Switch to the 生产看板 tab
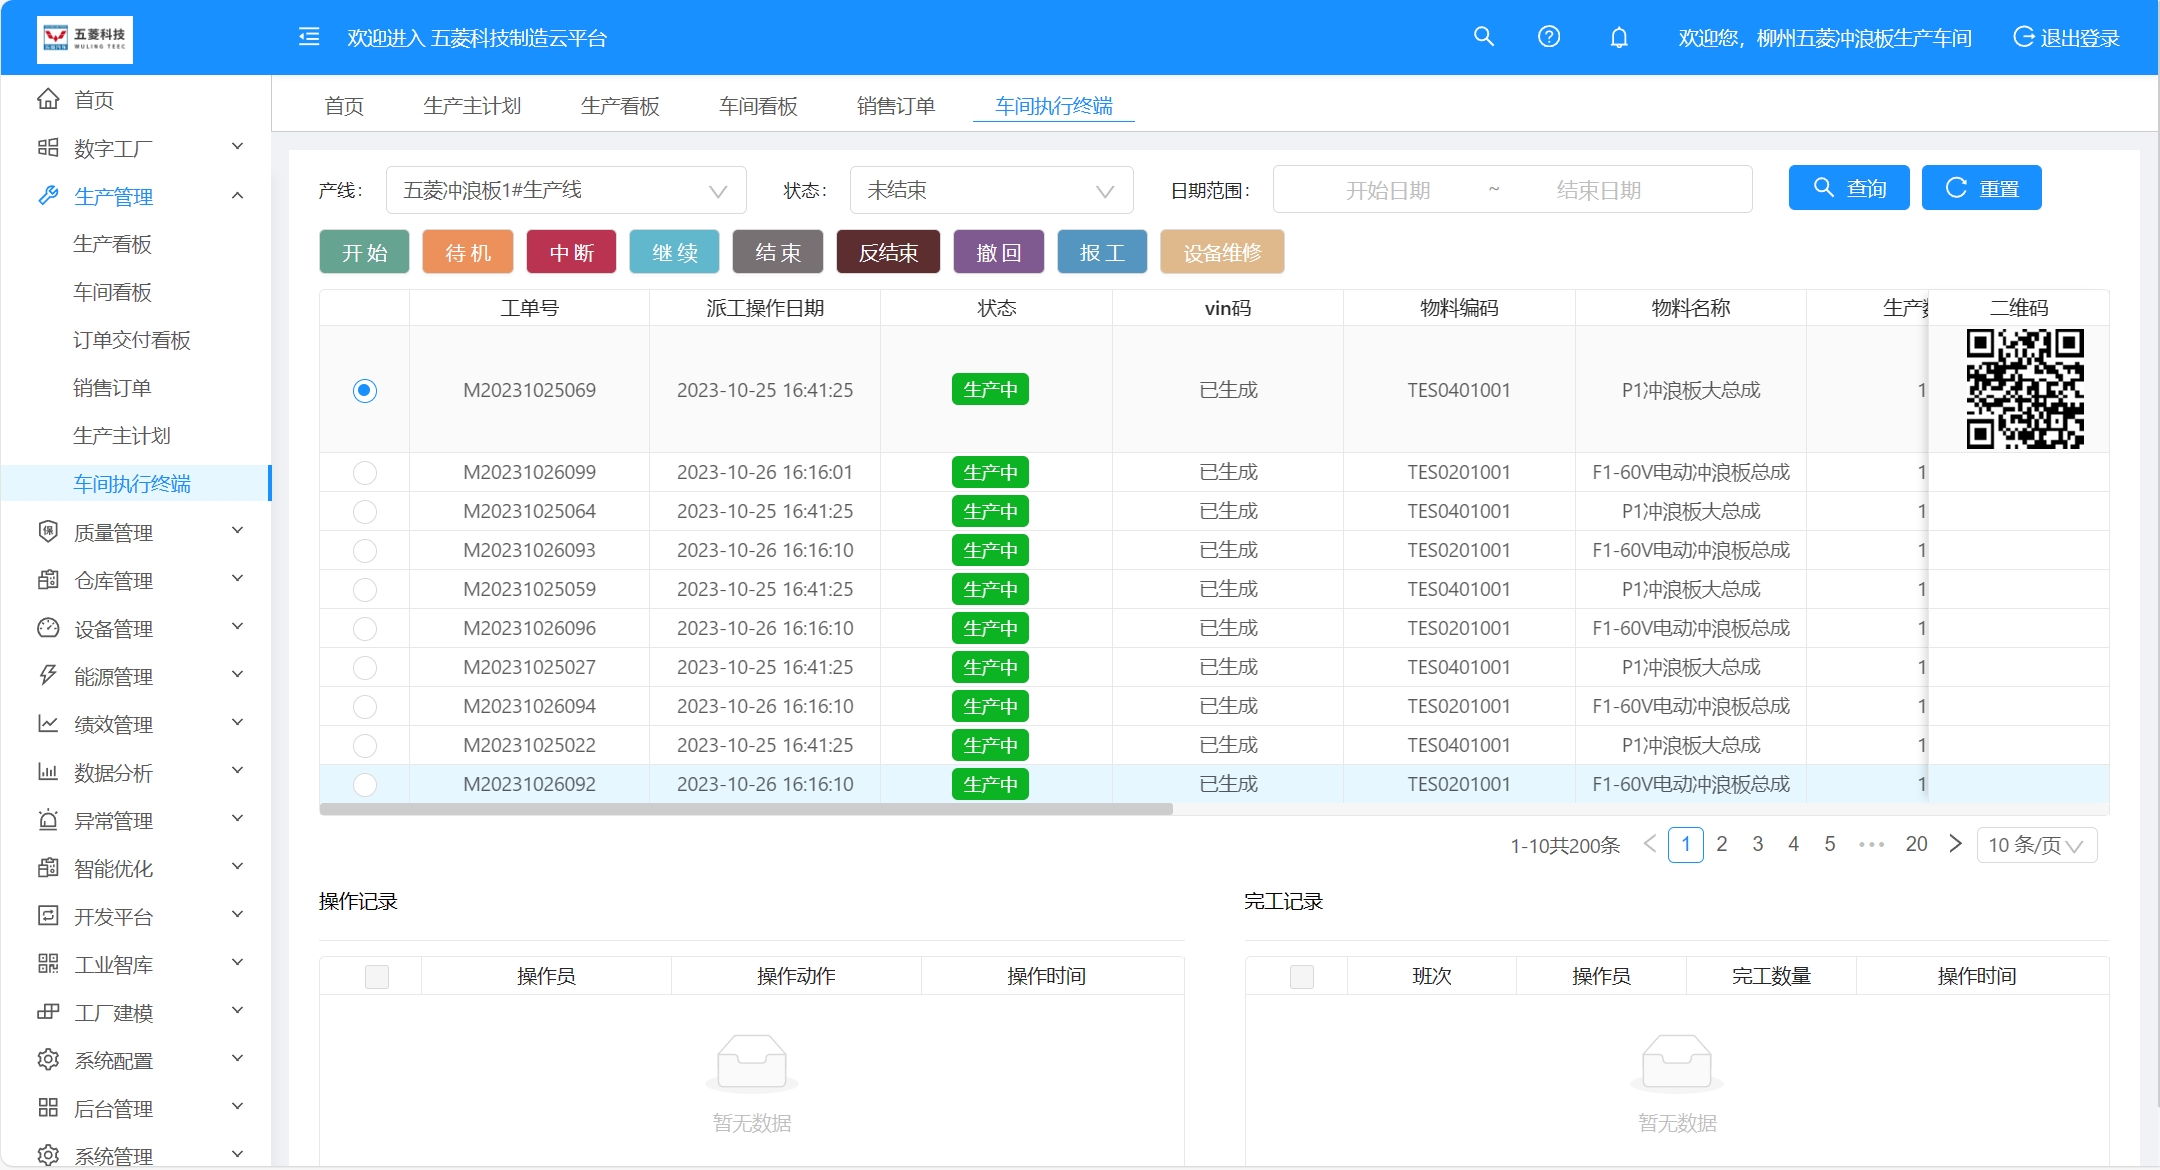The width and height of the screenshot is (2160, 1170). click(x=620, y=106)
